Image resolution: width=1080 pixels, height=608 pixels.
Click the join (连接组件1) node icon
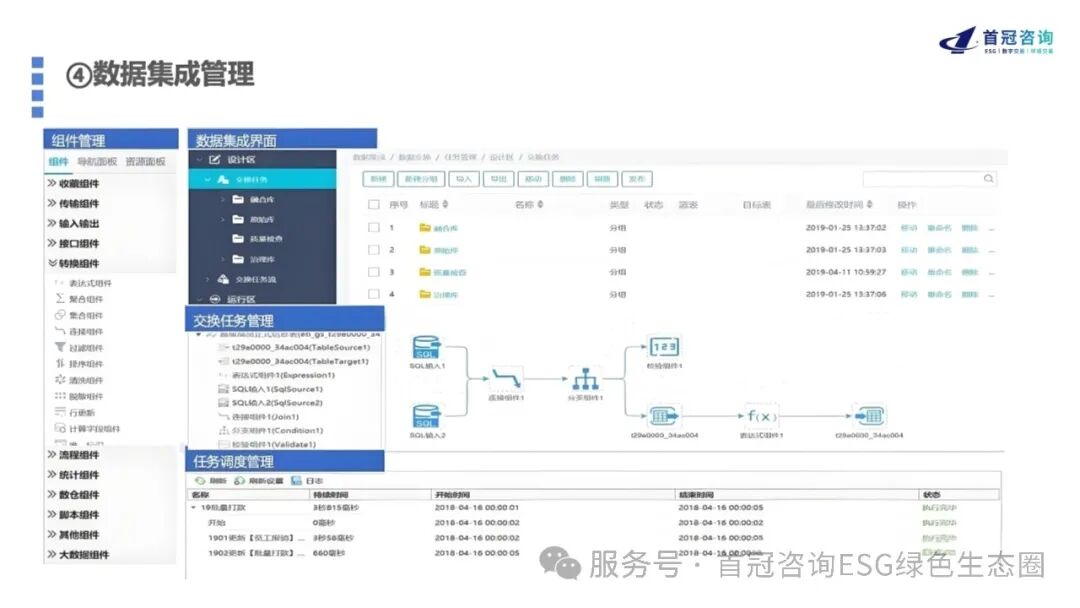[x=506, y=379]
